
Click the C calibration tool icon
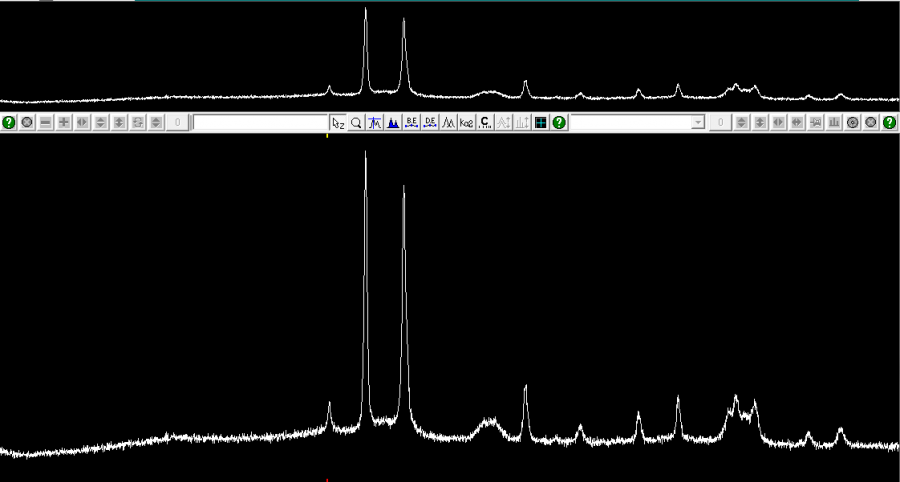pos(485,122)
